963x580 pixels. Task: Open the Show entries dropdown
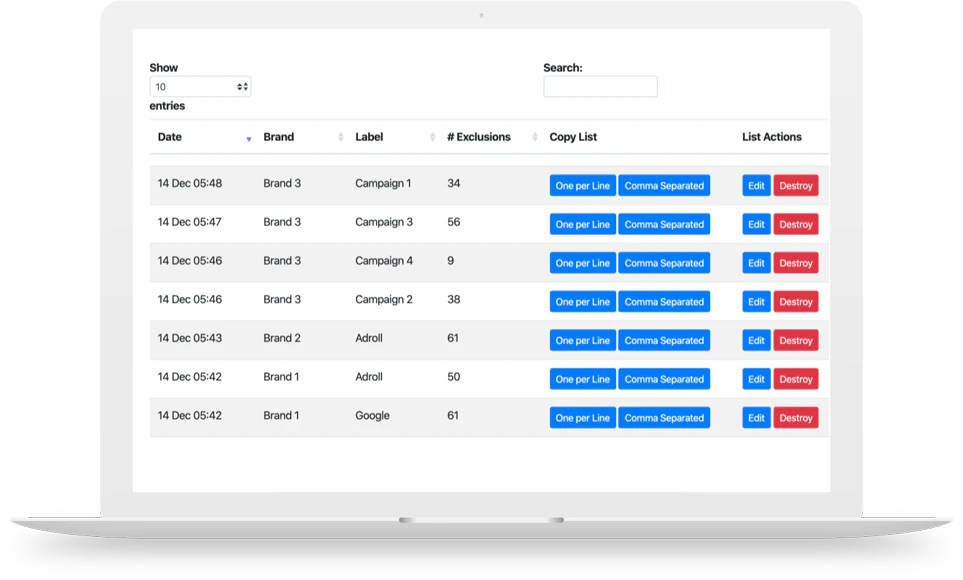(200, 87)
